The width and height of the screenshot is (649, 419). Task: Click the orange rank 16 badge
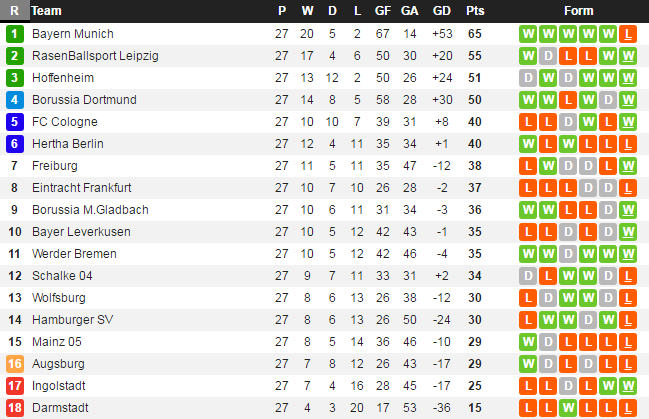click(x=14, y=364)
